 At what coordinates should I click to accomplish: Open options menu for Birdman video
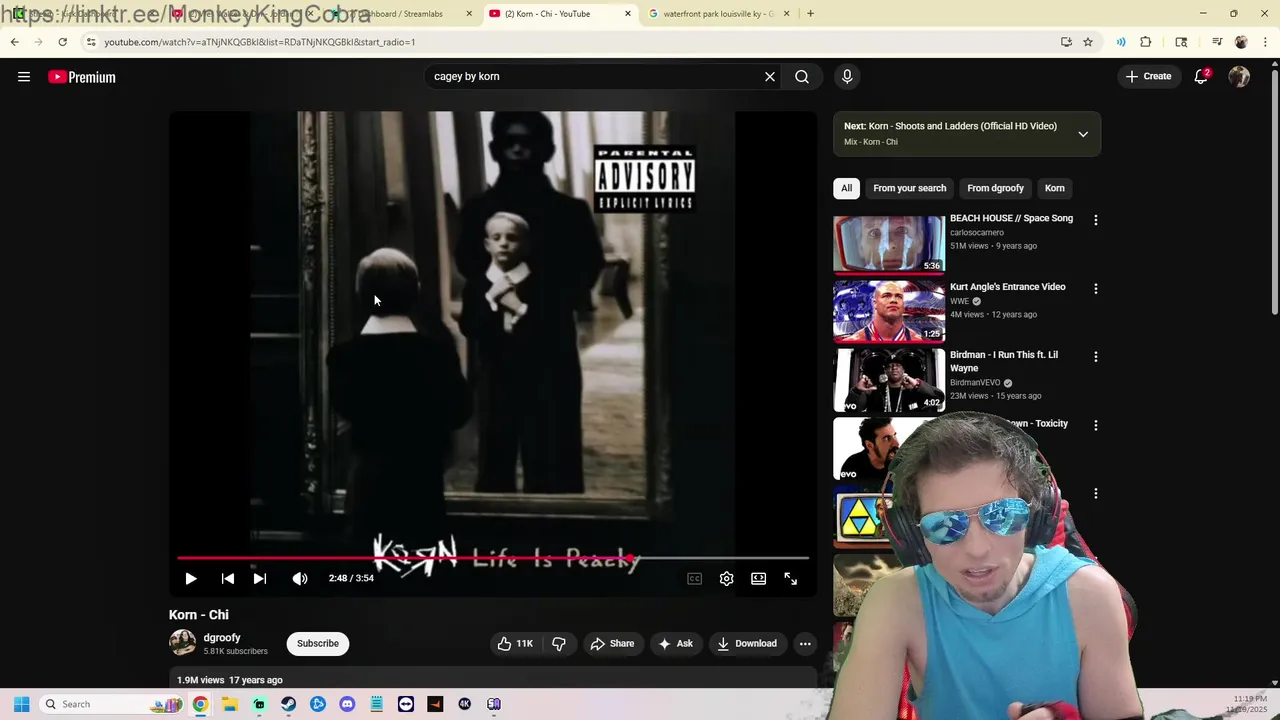1095,356
